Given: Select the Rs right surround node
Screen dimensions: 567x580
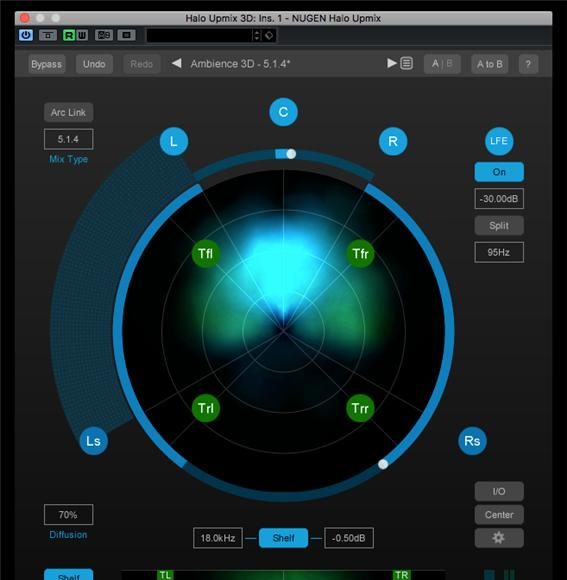Looking at the screenshot, I should point(472,441).
